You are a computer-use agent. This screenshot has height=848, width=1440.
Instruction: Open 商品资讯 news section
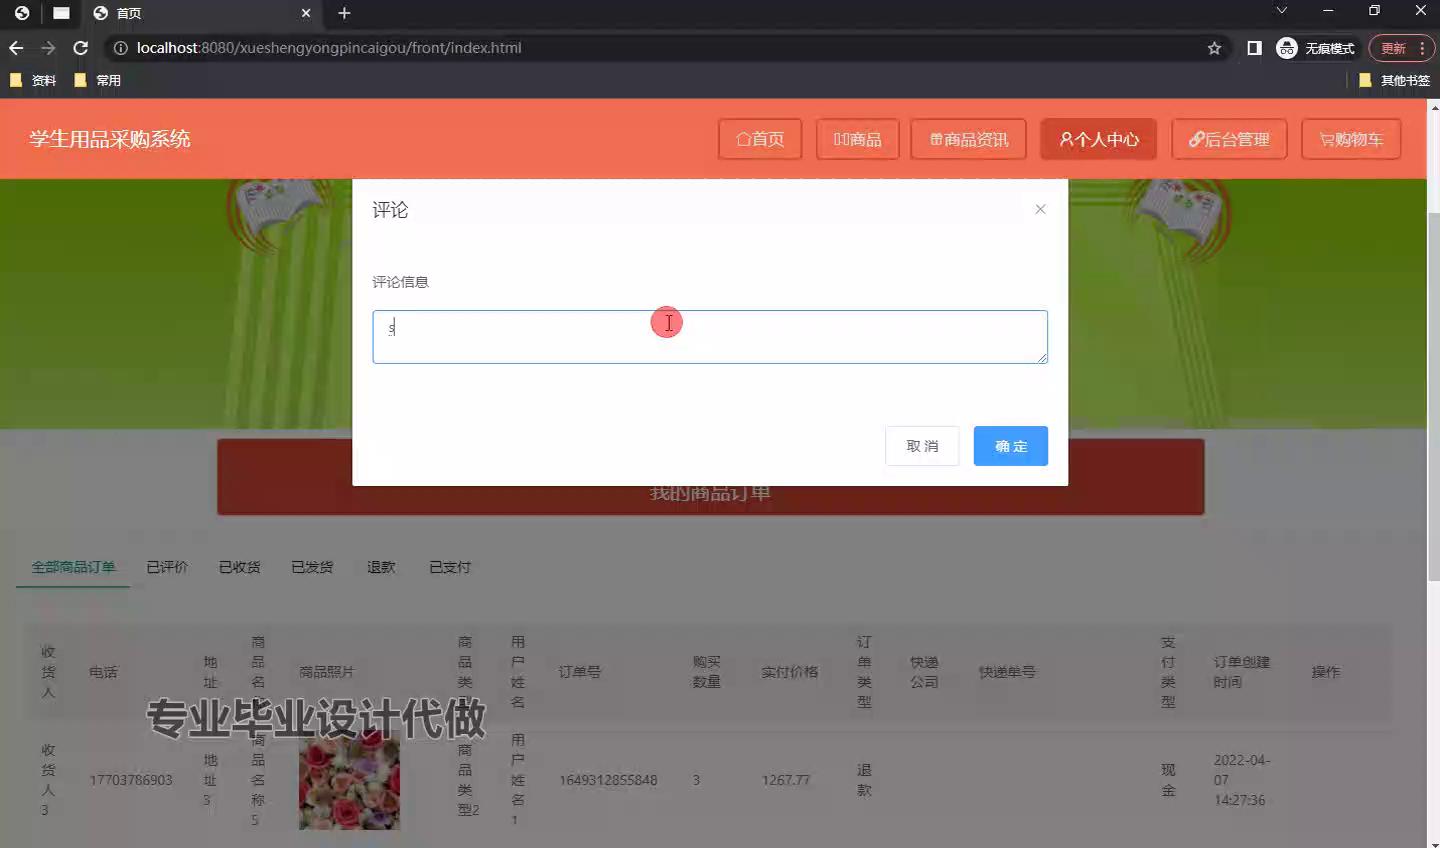tap(968, 139)
